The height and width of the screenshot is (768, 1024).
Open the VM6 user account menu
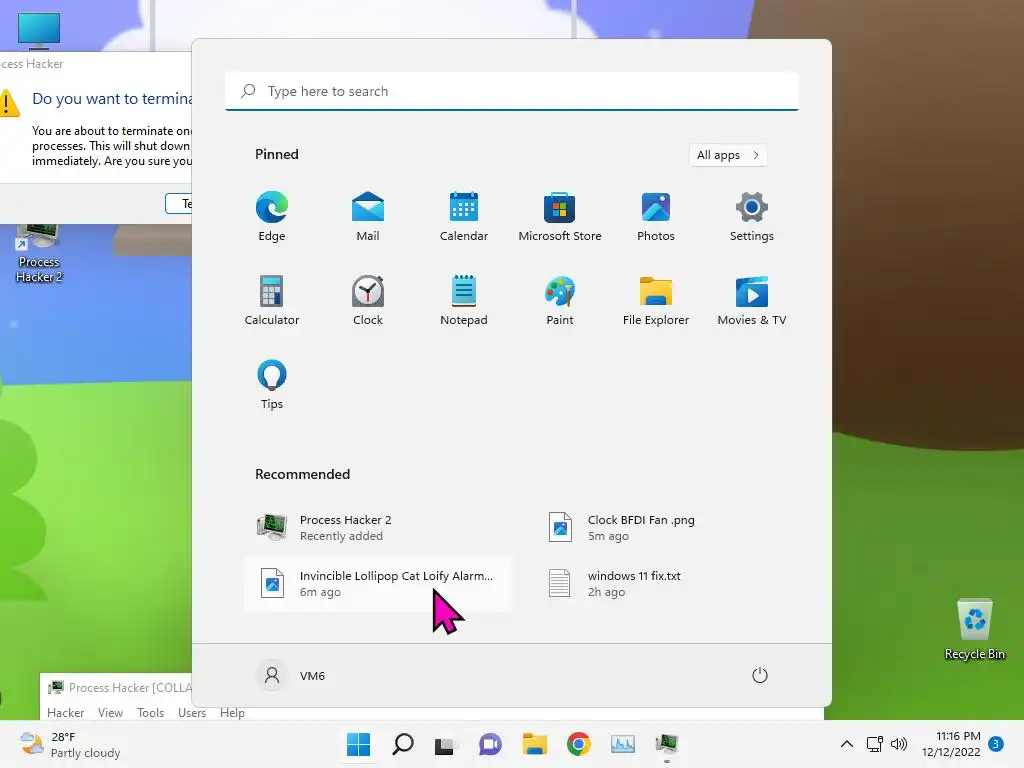291,675
